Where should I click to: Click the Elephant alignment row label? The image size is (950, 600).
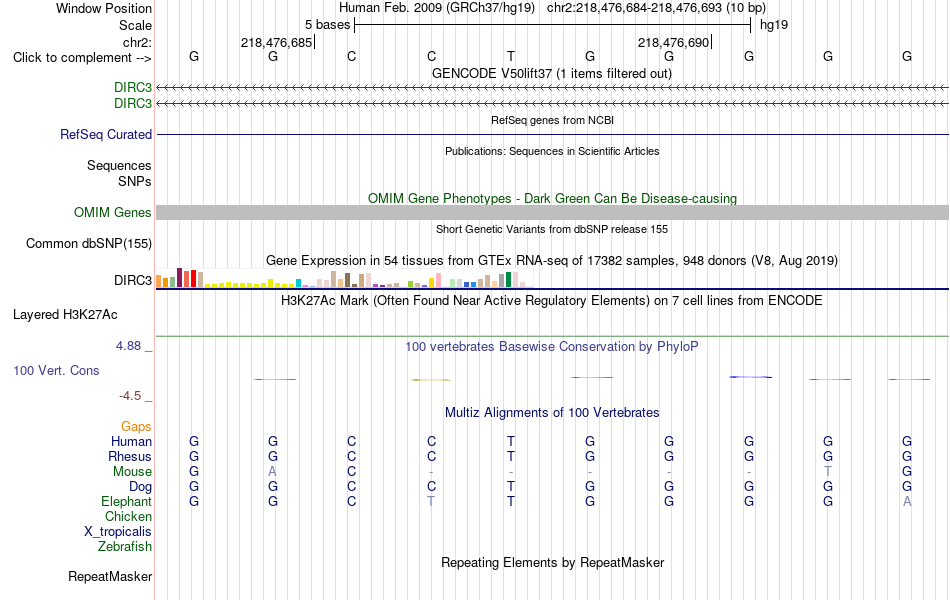(x=126, y=501)
